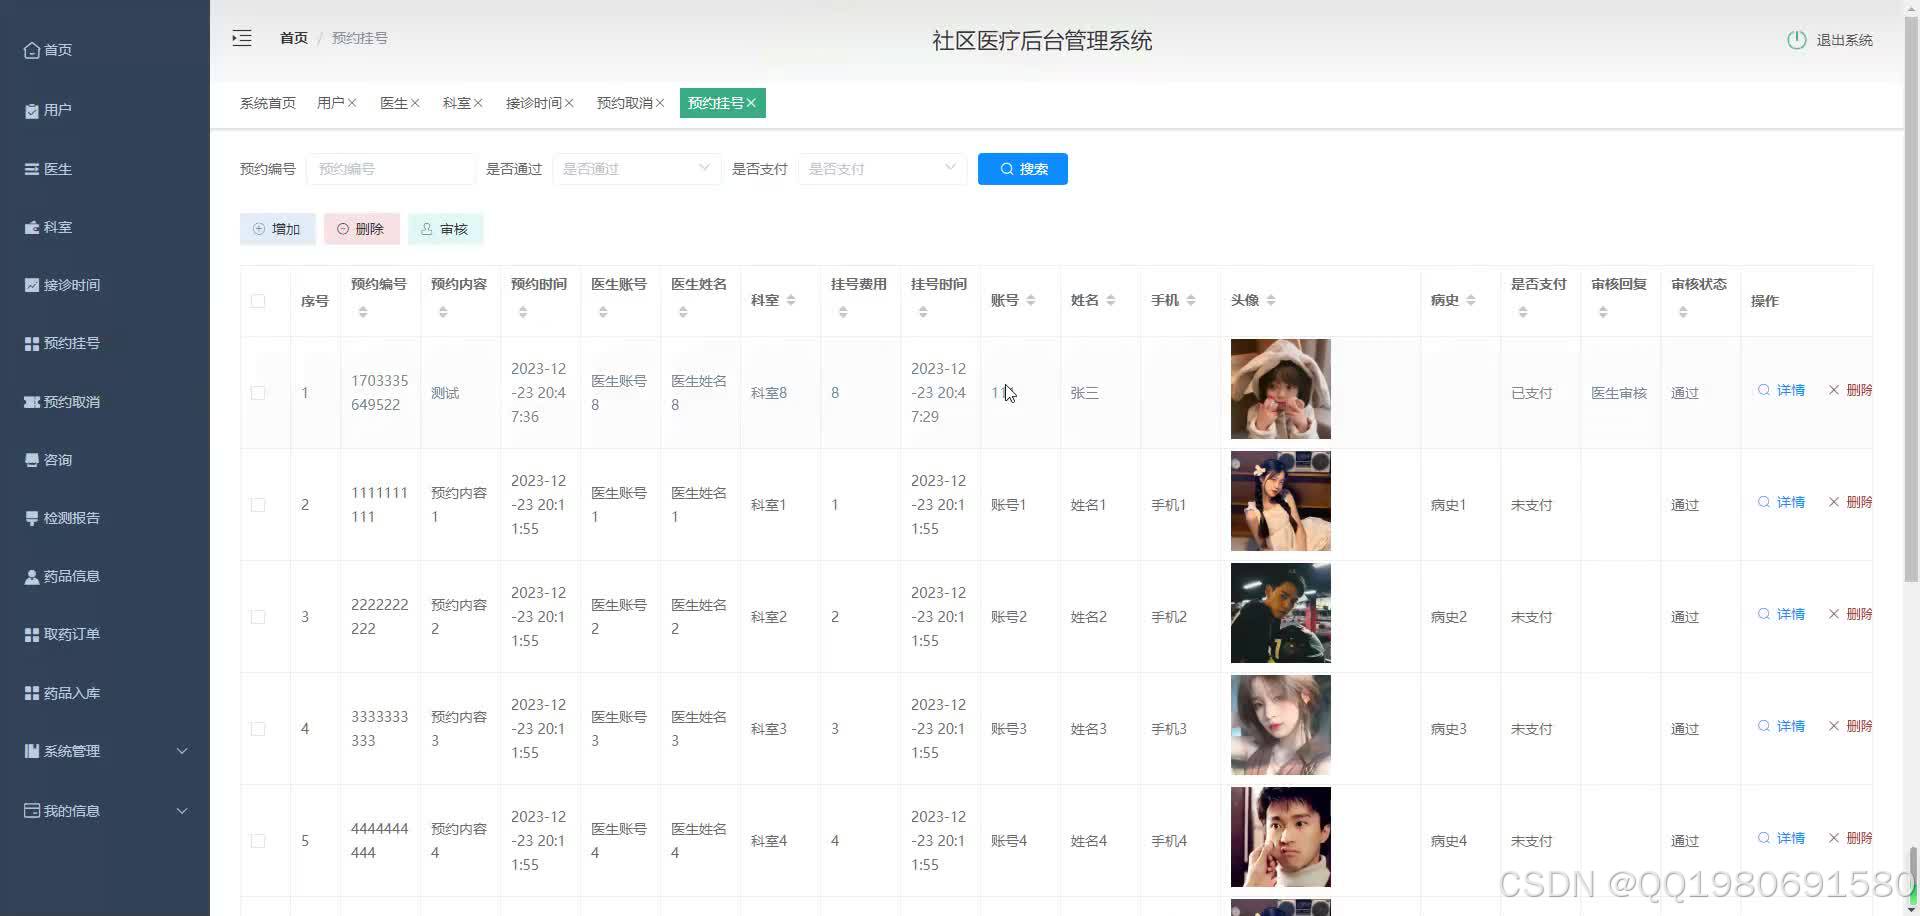The image size is (1920, 916).
Task: Click the power icon beside 退出系统
Action: click(x=1797, y=40)
